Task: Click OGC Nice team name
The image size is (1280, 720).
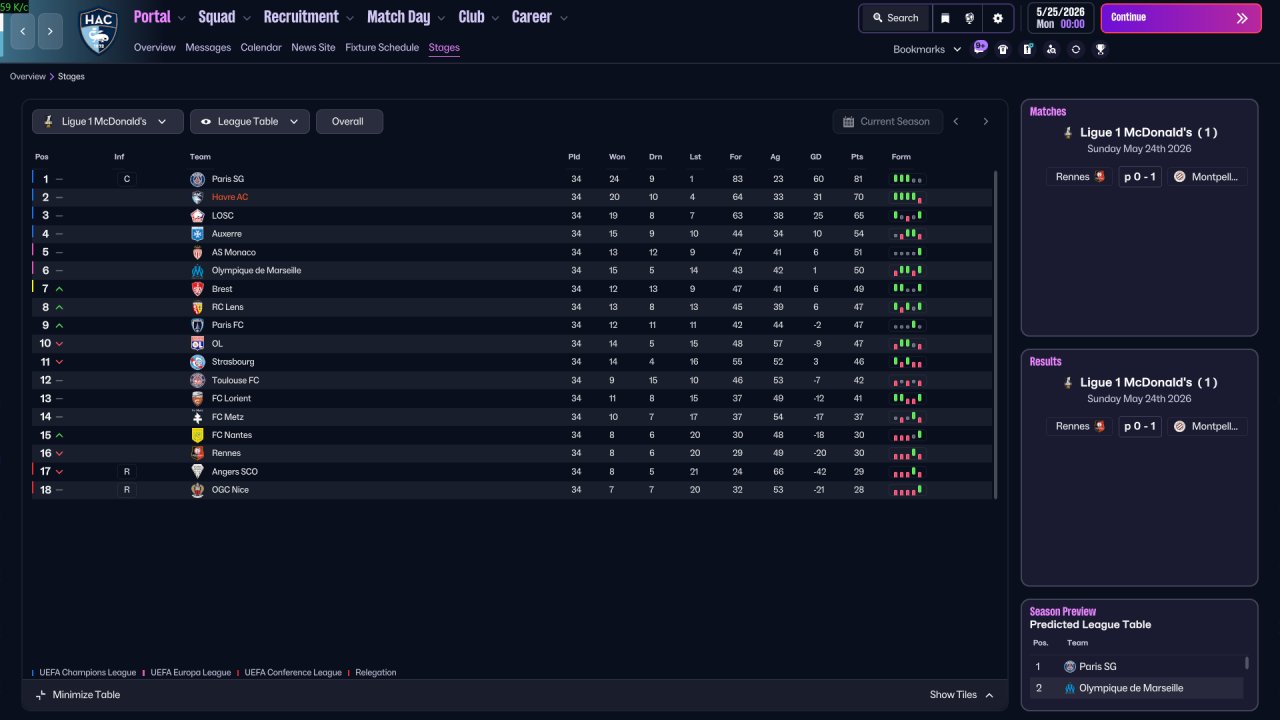Action: [230, 490]
